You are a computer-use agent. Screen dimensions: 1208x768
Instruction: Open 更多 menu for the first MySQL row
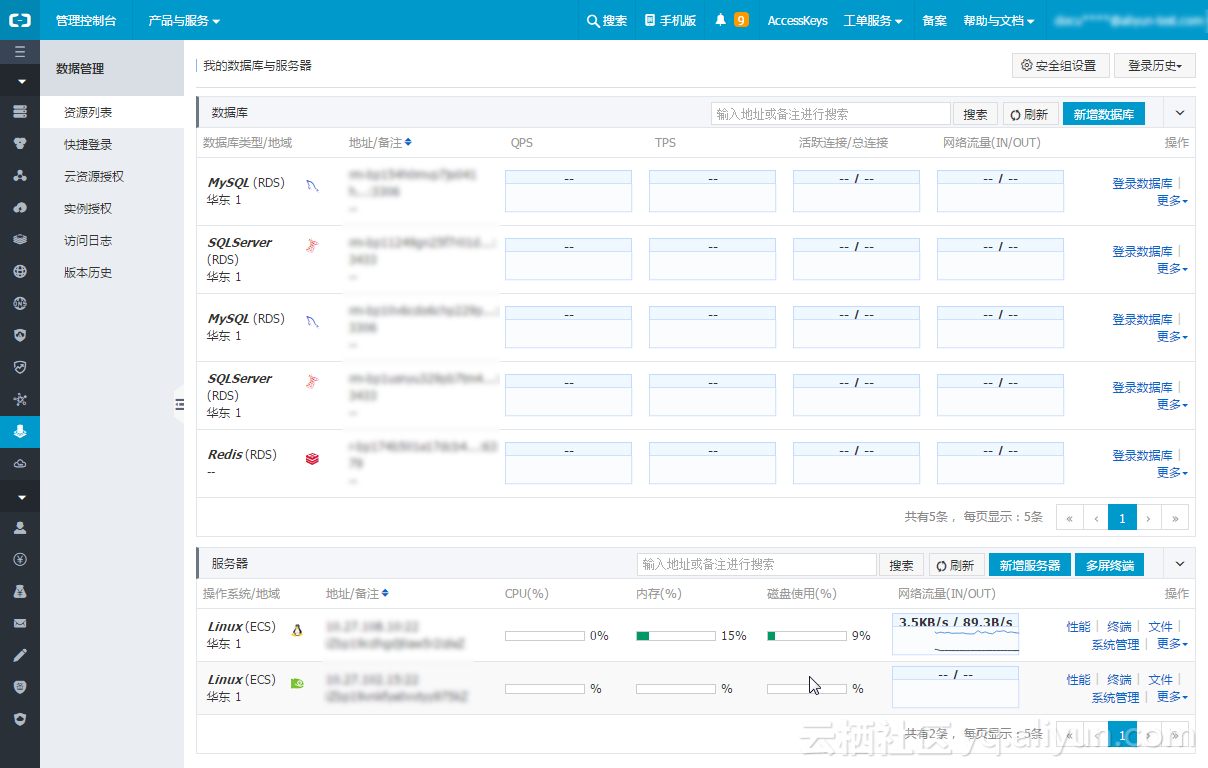(x=1172, y=200)
